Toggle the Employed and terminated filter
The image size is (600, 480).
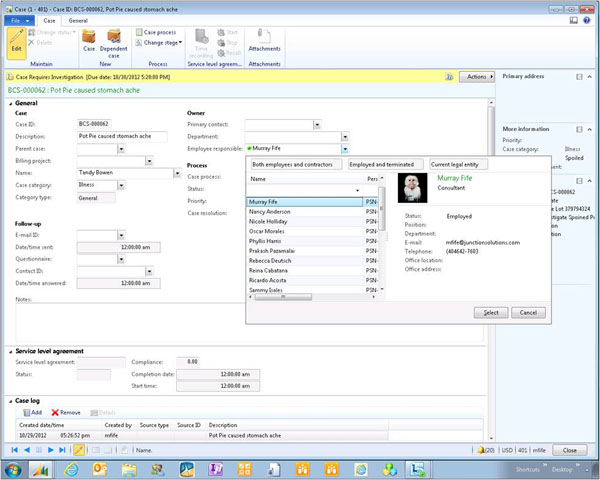tap(384, 164)
